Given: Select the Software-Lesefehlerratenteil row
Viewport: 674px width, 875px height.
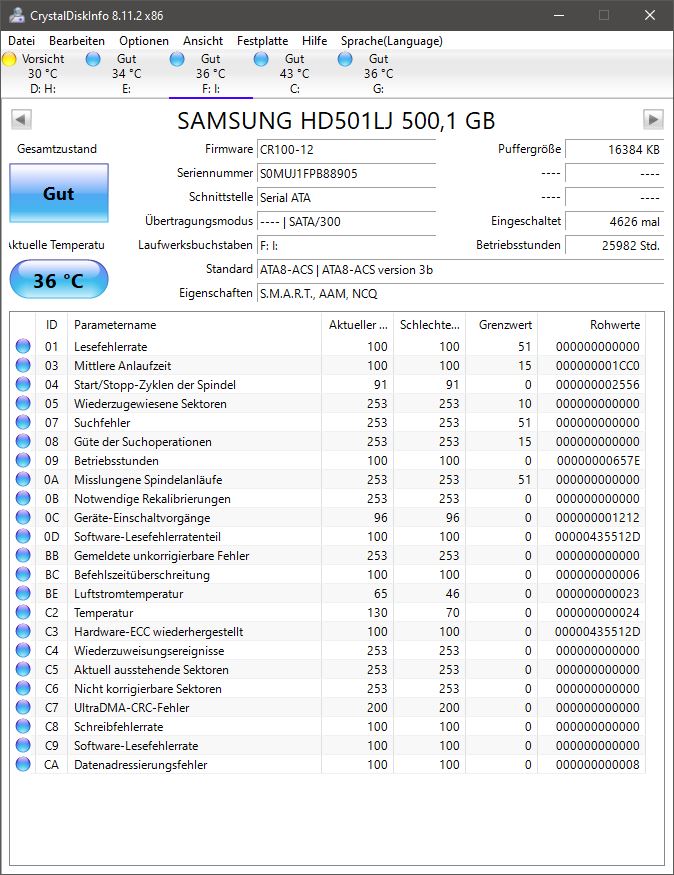Looking at the screenshot, I should 328,536.
